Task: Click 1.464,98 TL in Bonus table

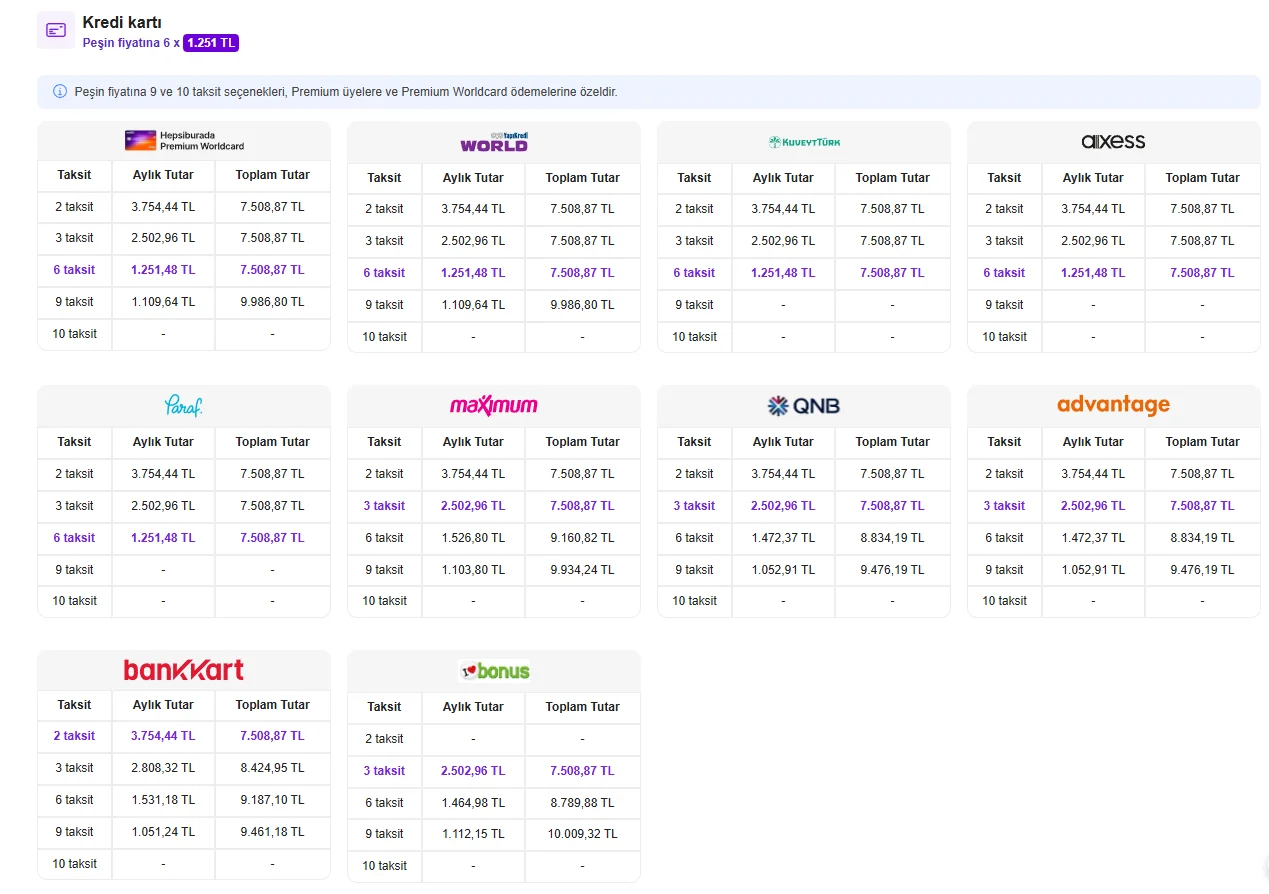Action: click(x=473, y=803)
